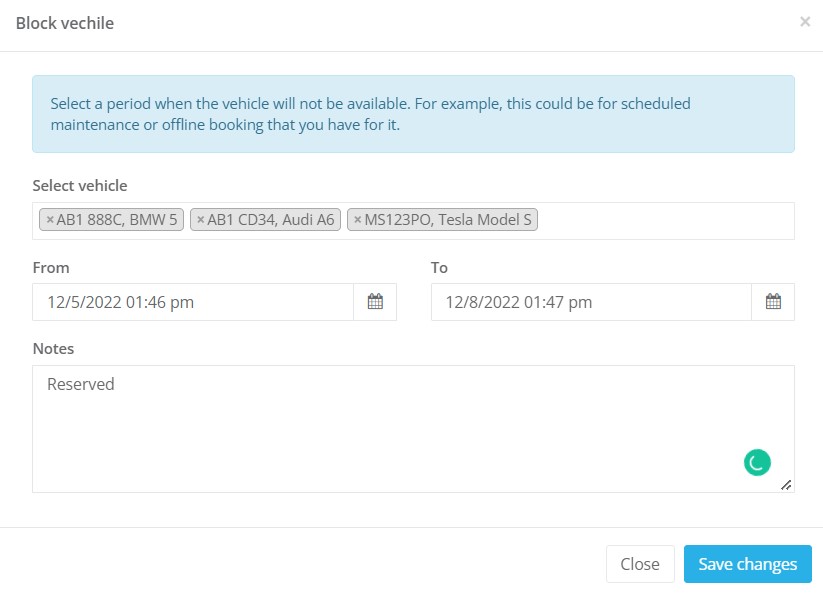Screen dimensions: 823x596
Task: Click the Block vechile dialog title
Action: pos(65,23)
